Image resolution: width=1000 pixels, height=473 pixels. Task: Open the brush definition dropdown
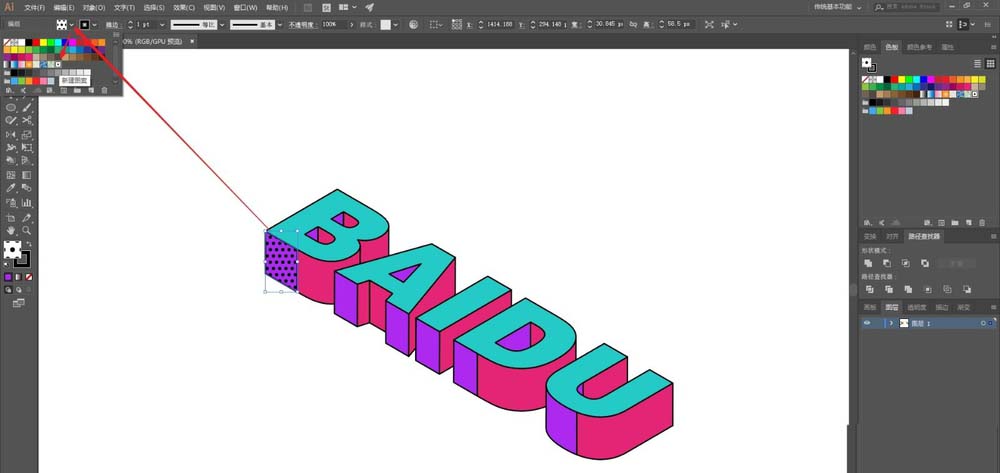pos(280,24)
